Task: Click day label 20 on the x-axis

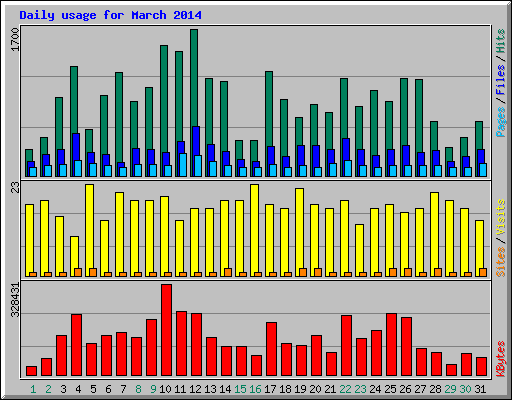Action: click(x=315, y=389)
